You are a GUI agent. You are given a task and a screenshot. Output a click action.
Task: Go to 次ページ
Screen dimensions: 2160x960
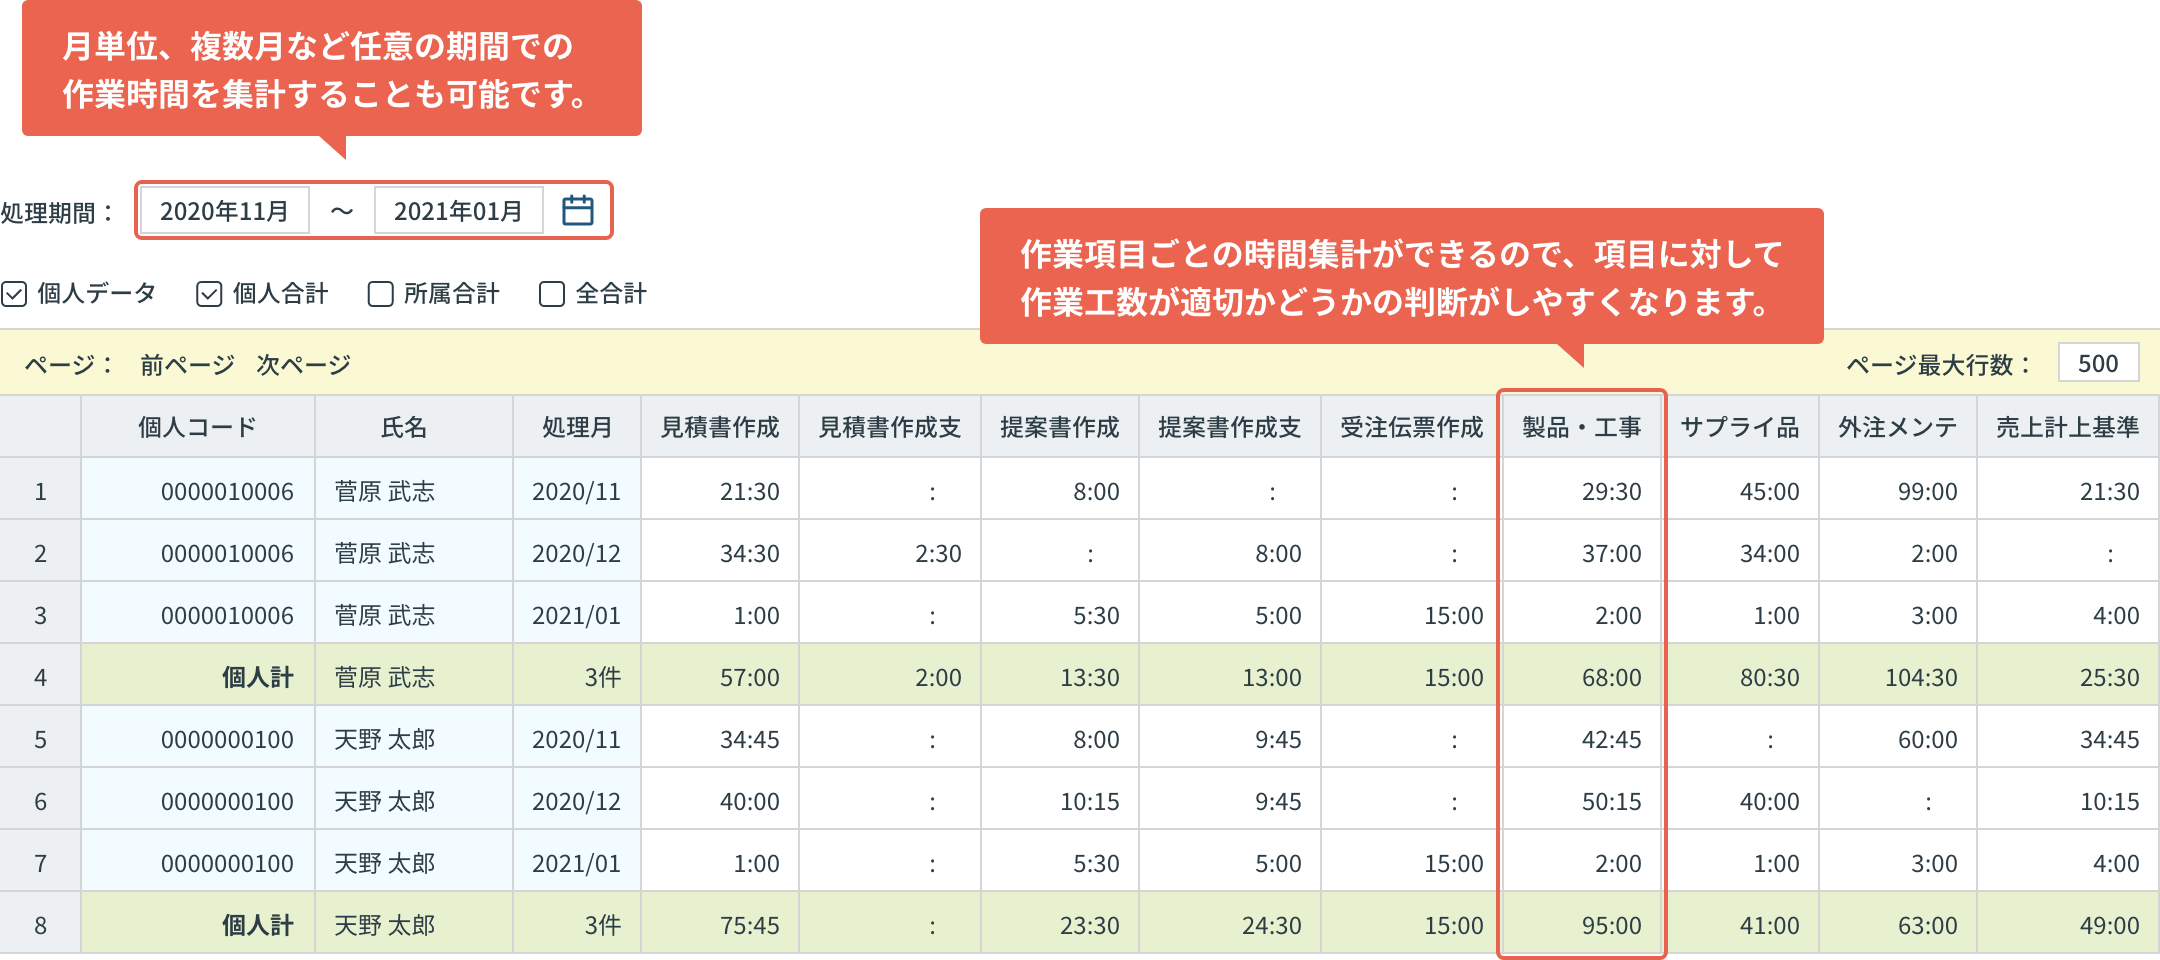[x=303, y=364]
